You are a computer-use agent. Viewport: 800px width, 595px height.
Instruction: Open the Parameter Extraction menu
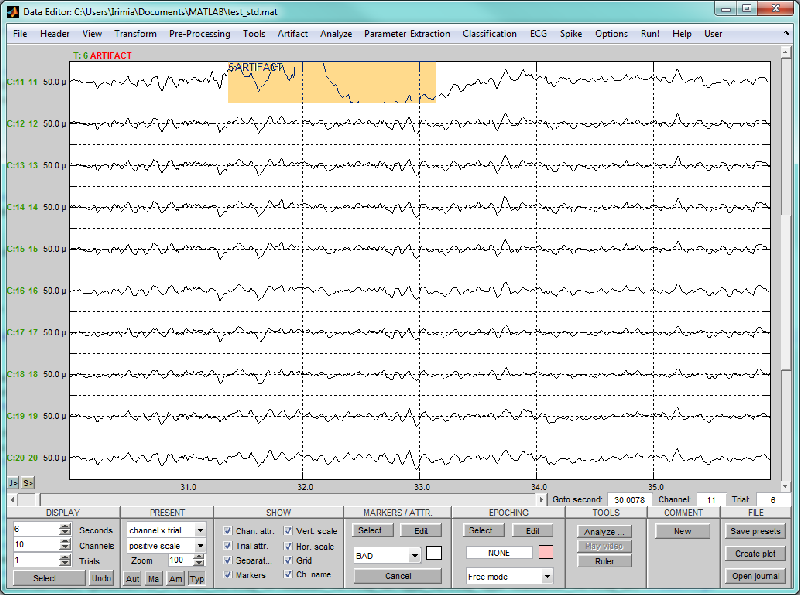pos(407,34)
